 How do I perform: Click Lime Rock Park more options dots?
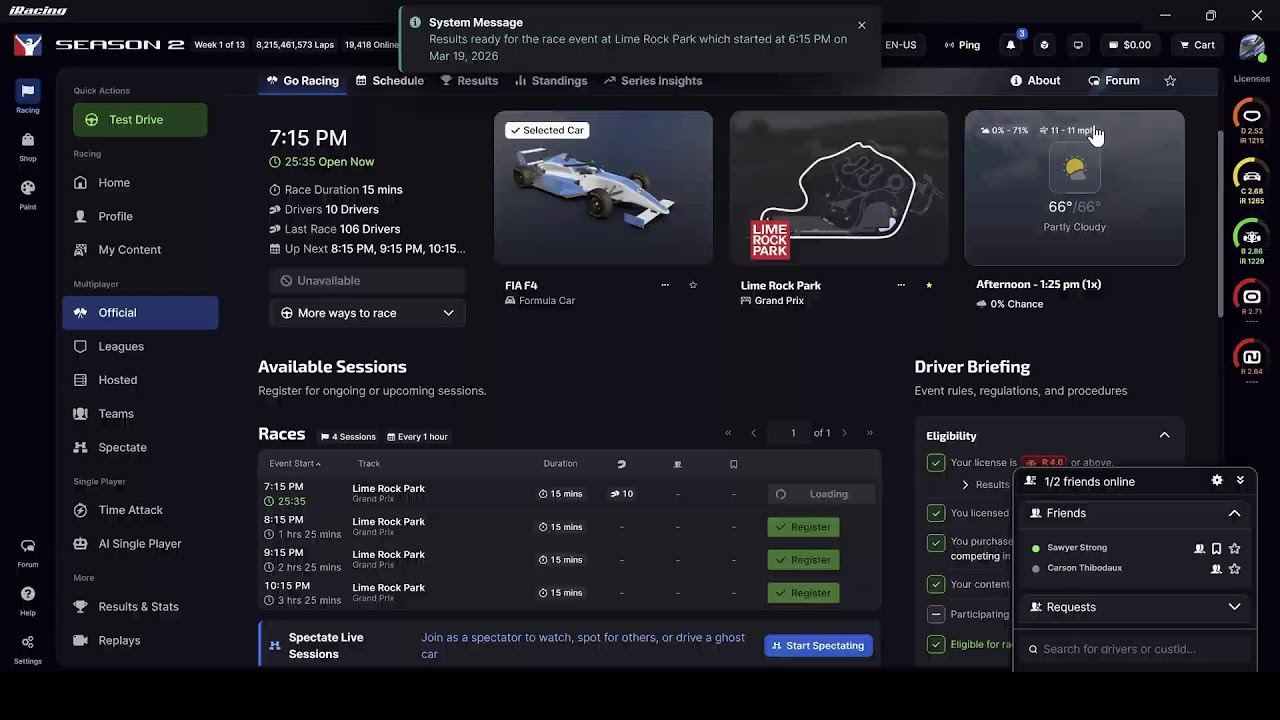coord(901,285)
